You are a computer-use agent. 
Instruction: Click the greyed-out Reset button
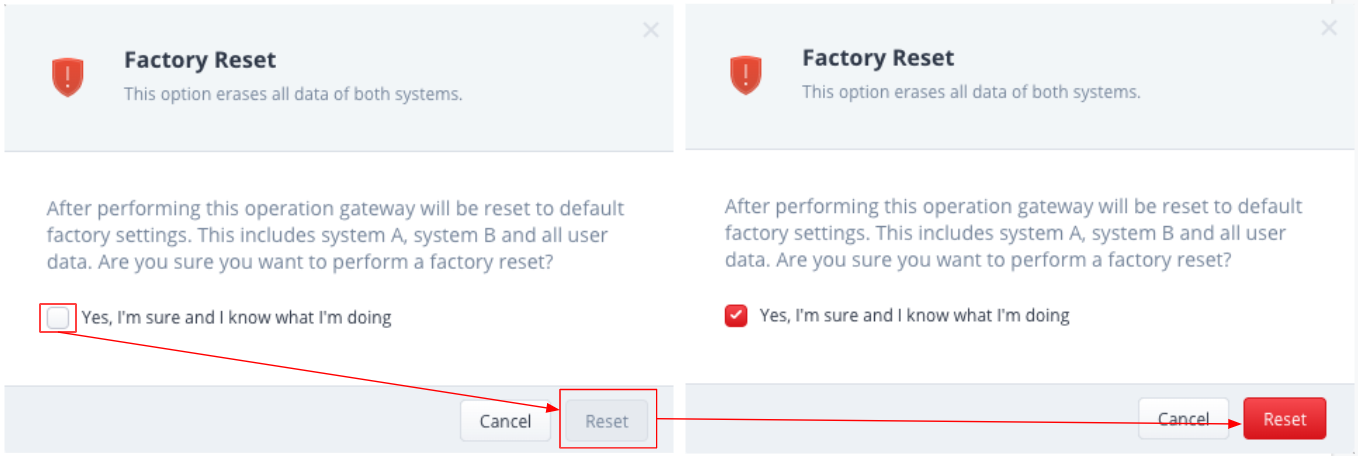click(x=607, y=421)
